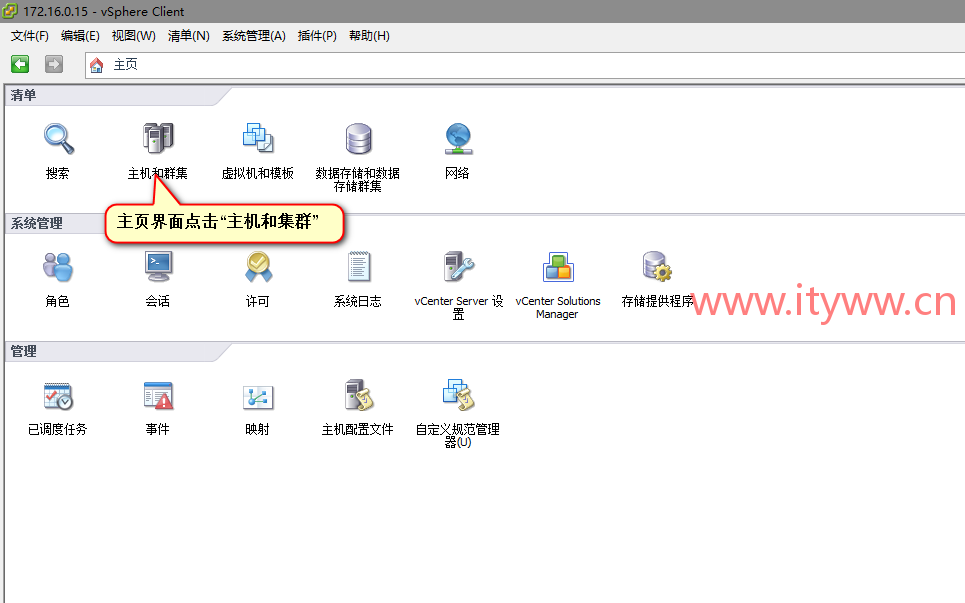
Task: Open 主机配置文件 (Host Profiles) icon
Action: 358,395
